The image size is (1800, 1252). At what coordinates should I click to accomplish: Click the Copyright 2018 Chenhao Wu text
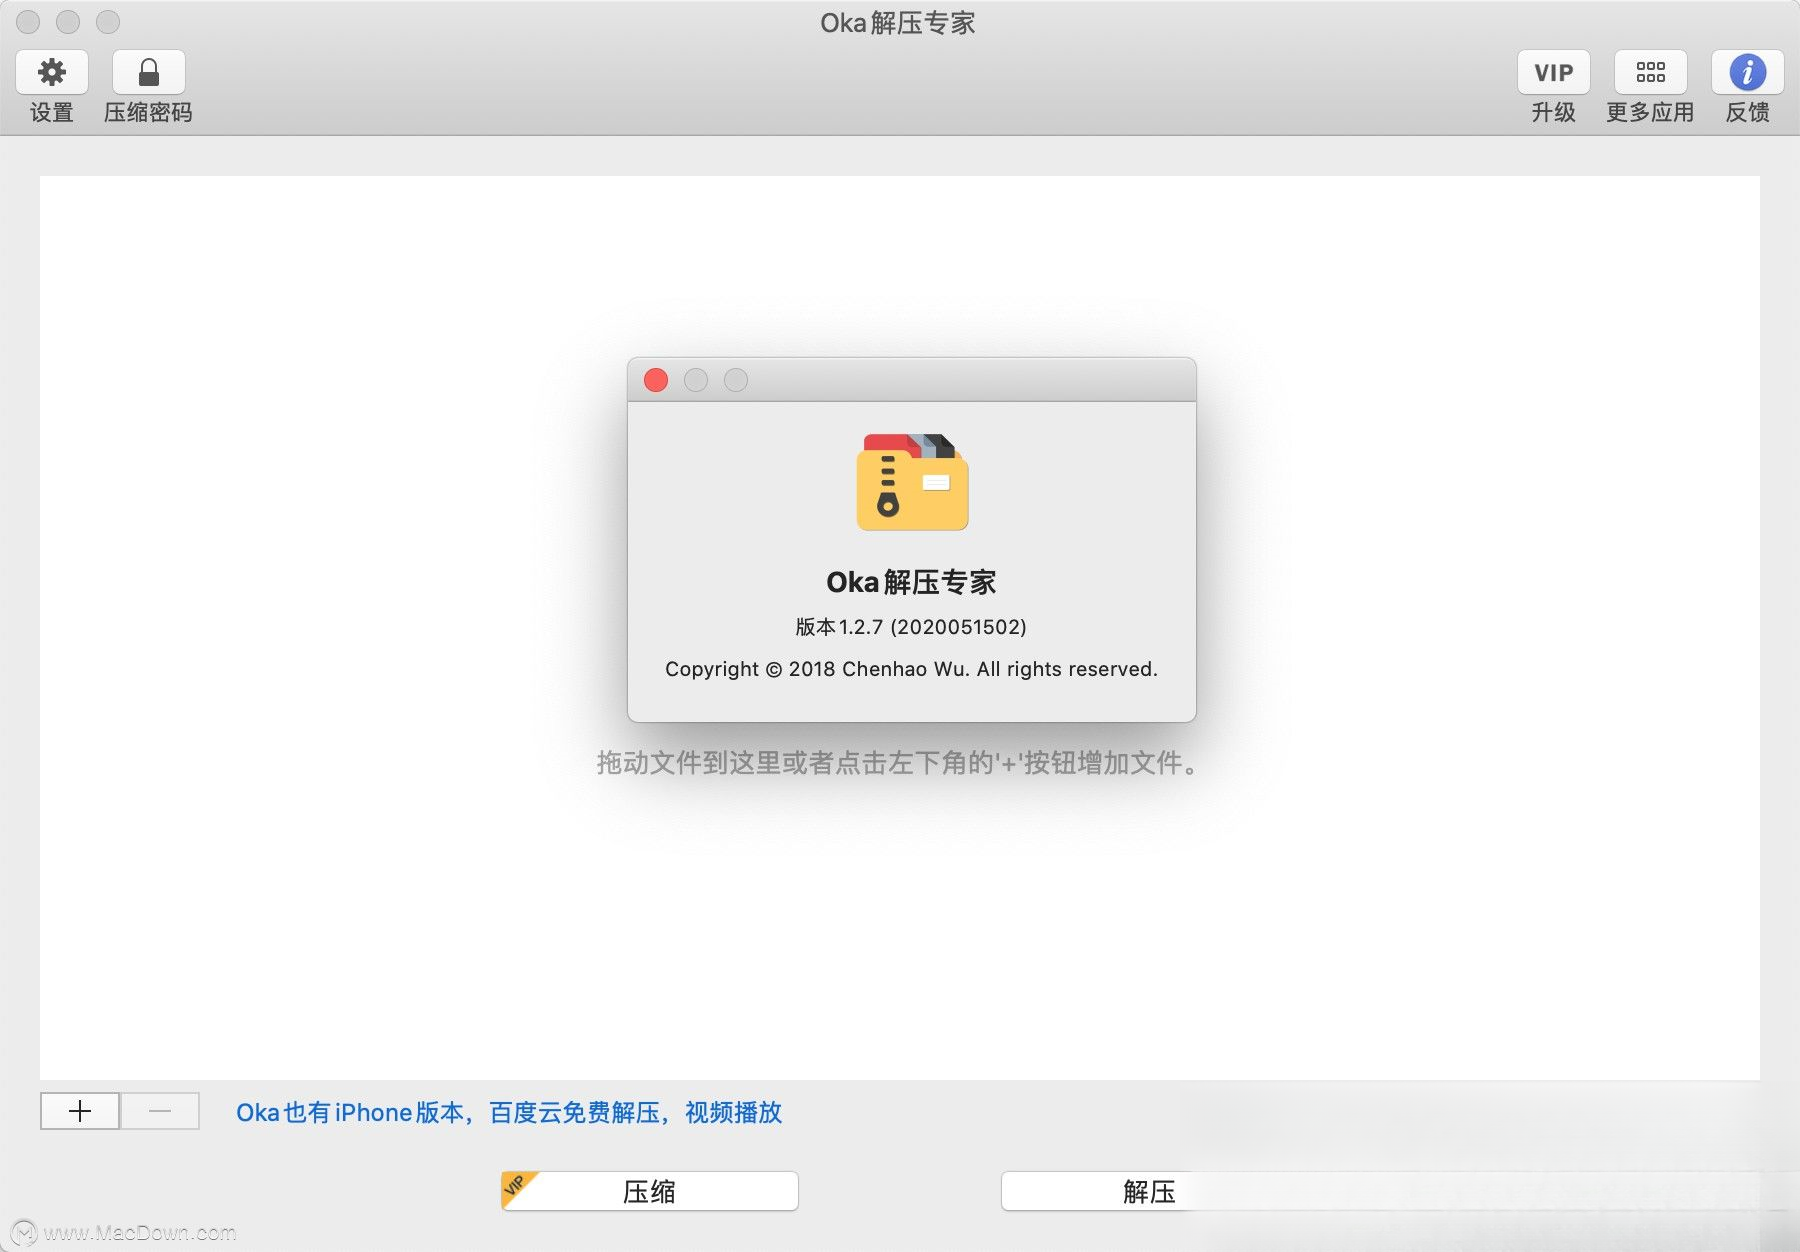pyautogui.click(x=911, y=669)
